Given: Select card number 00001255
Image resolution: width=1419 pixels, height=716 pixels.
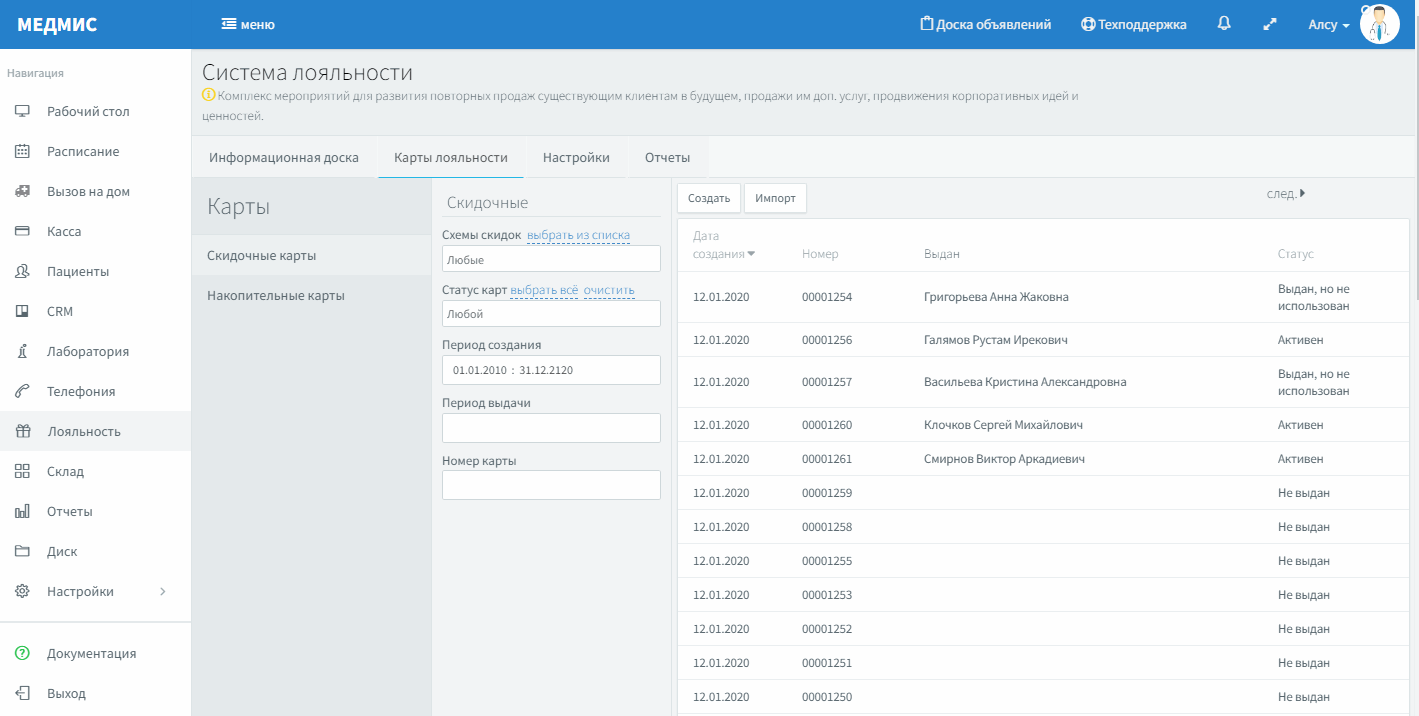Looking at the screenshot, I should pos(827,561).
